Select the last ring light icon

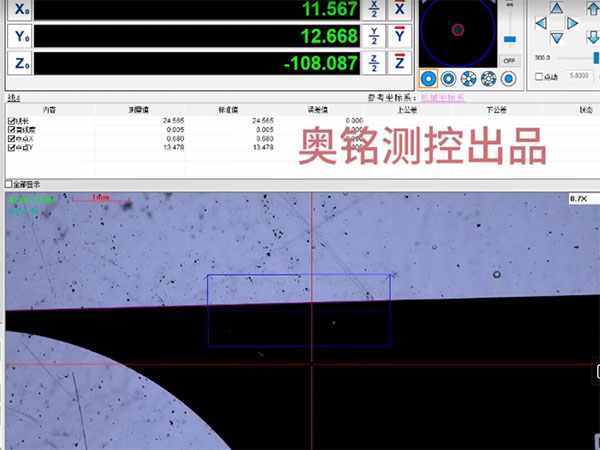coord(510,77)
